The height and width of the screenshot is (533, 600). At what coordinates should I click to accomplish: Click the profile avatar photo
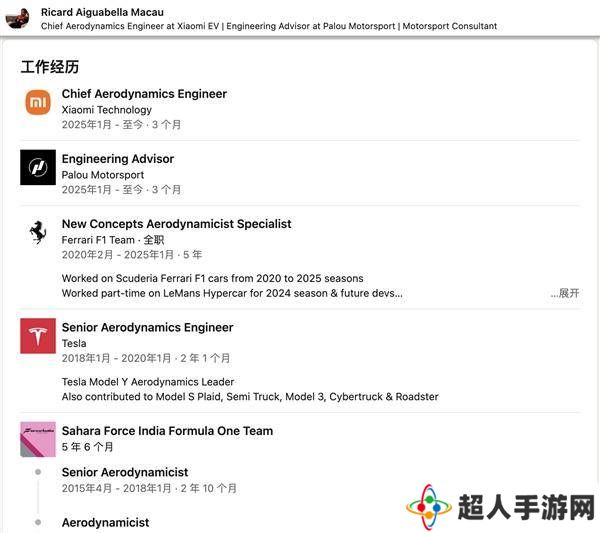tap(18, 18)
